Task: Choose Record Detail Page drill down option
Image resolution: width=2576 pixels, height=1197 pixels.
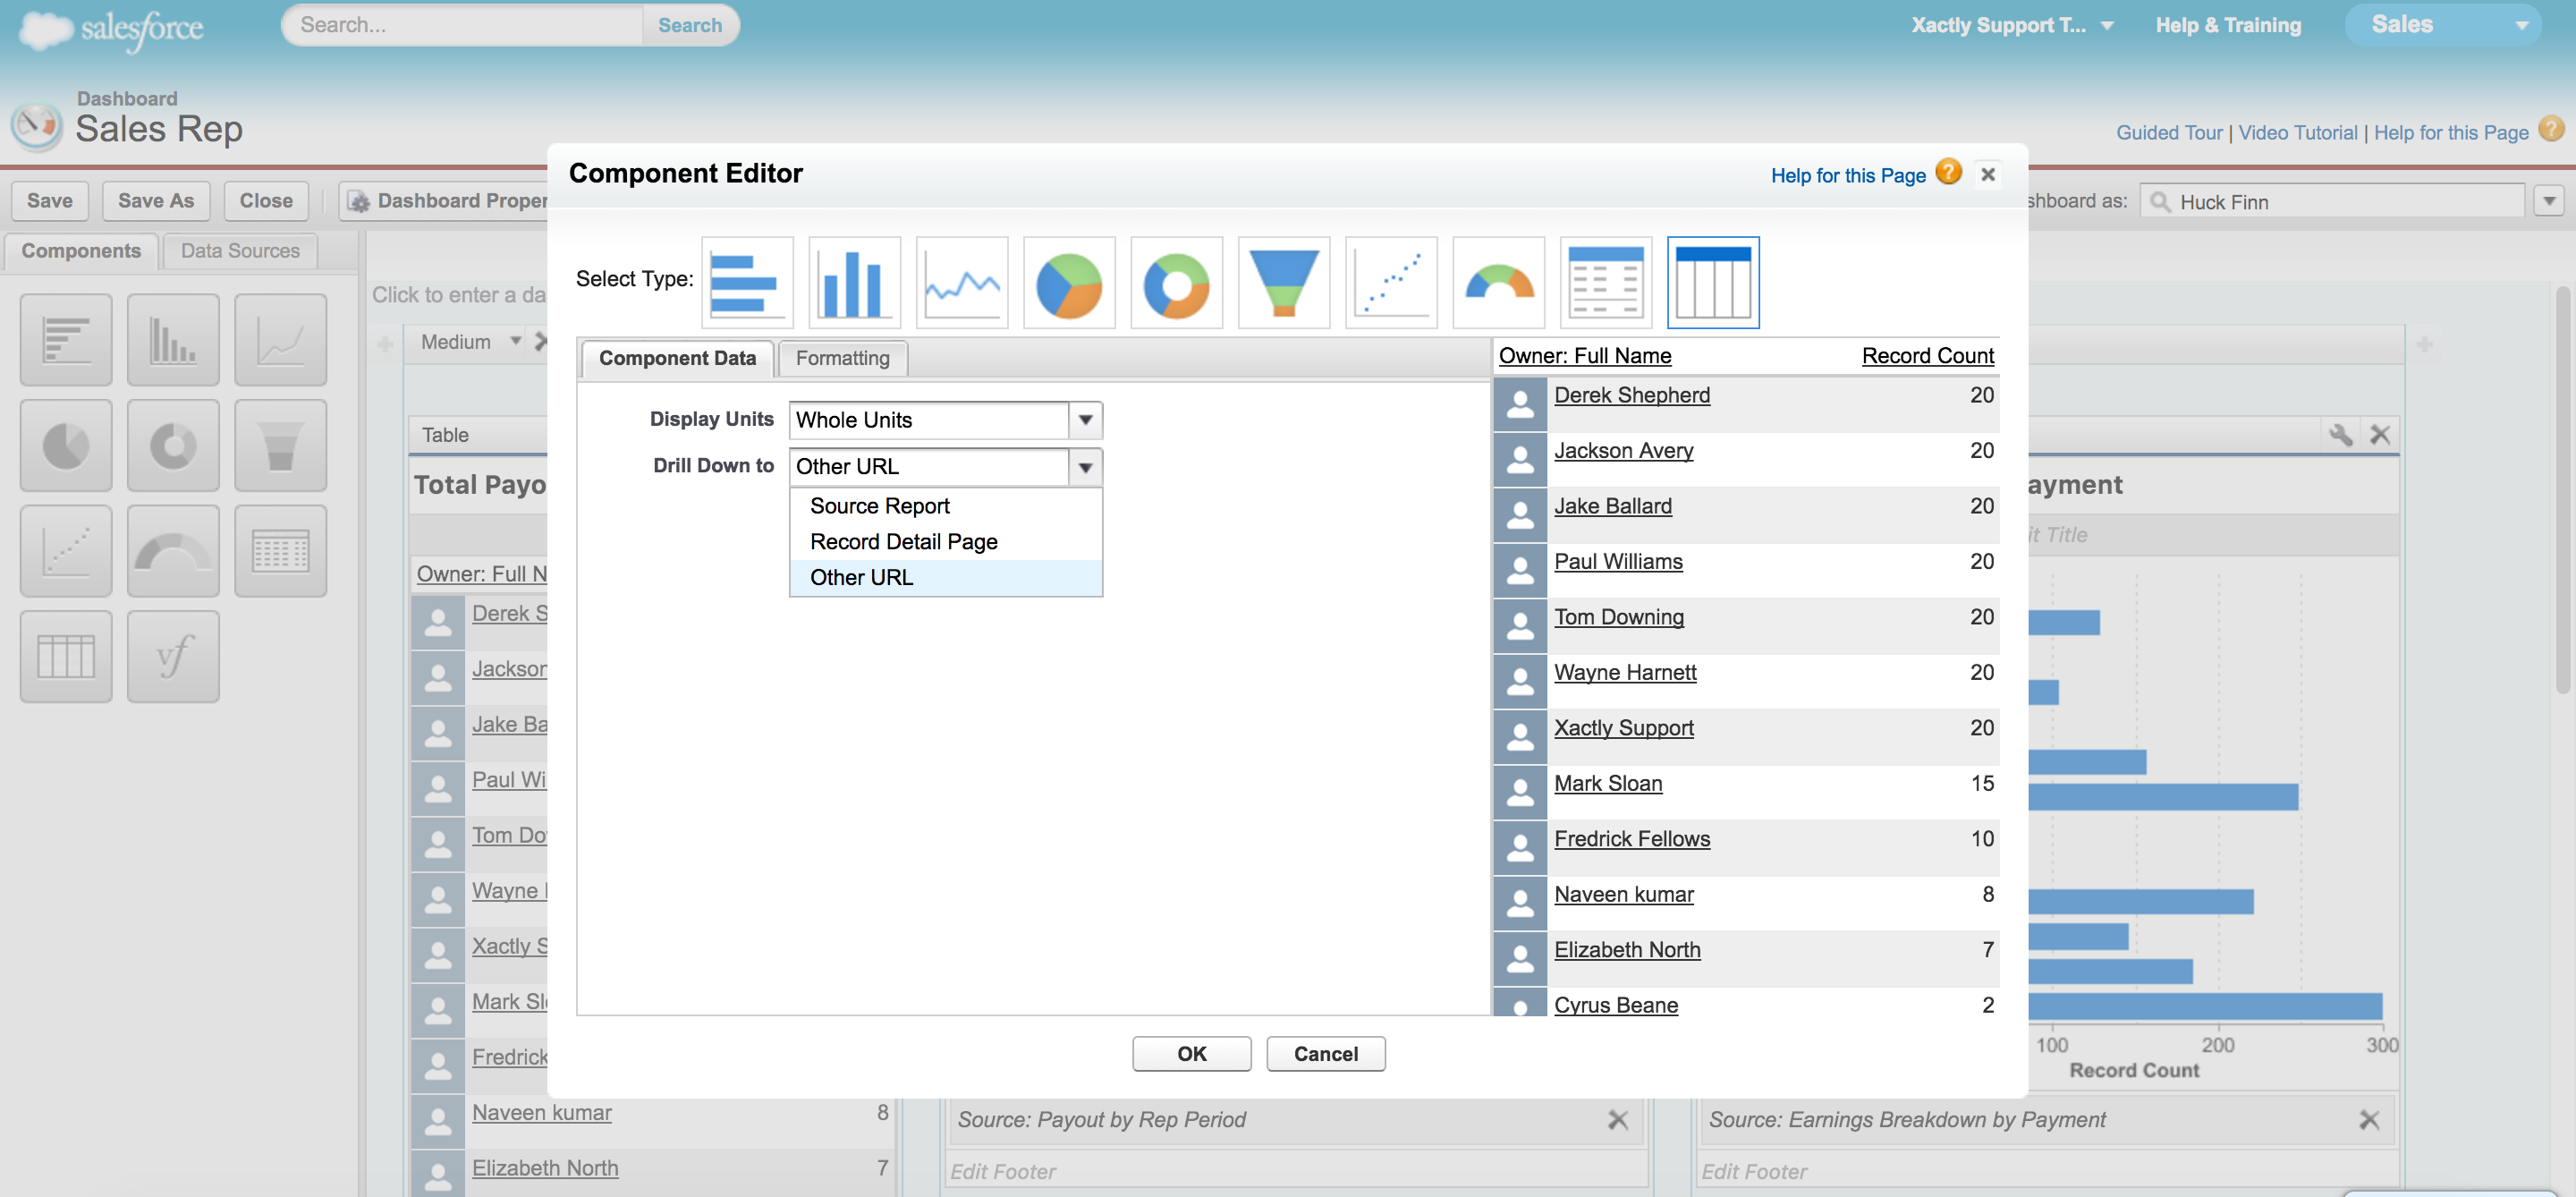Action: tap(946, 542)
